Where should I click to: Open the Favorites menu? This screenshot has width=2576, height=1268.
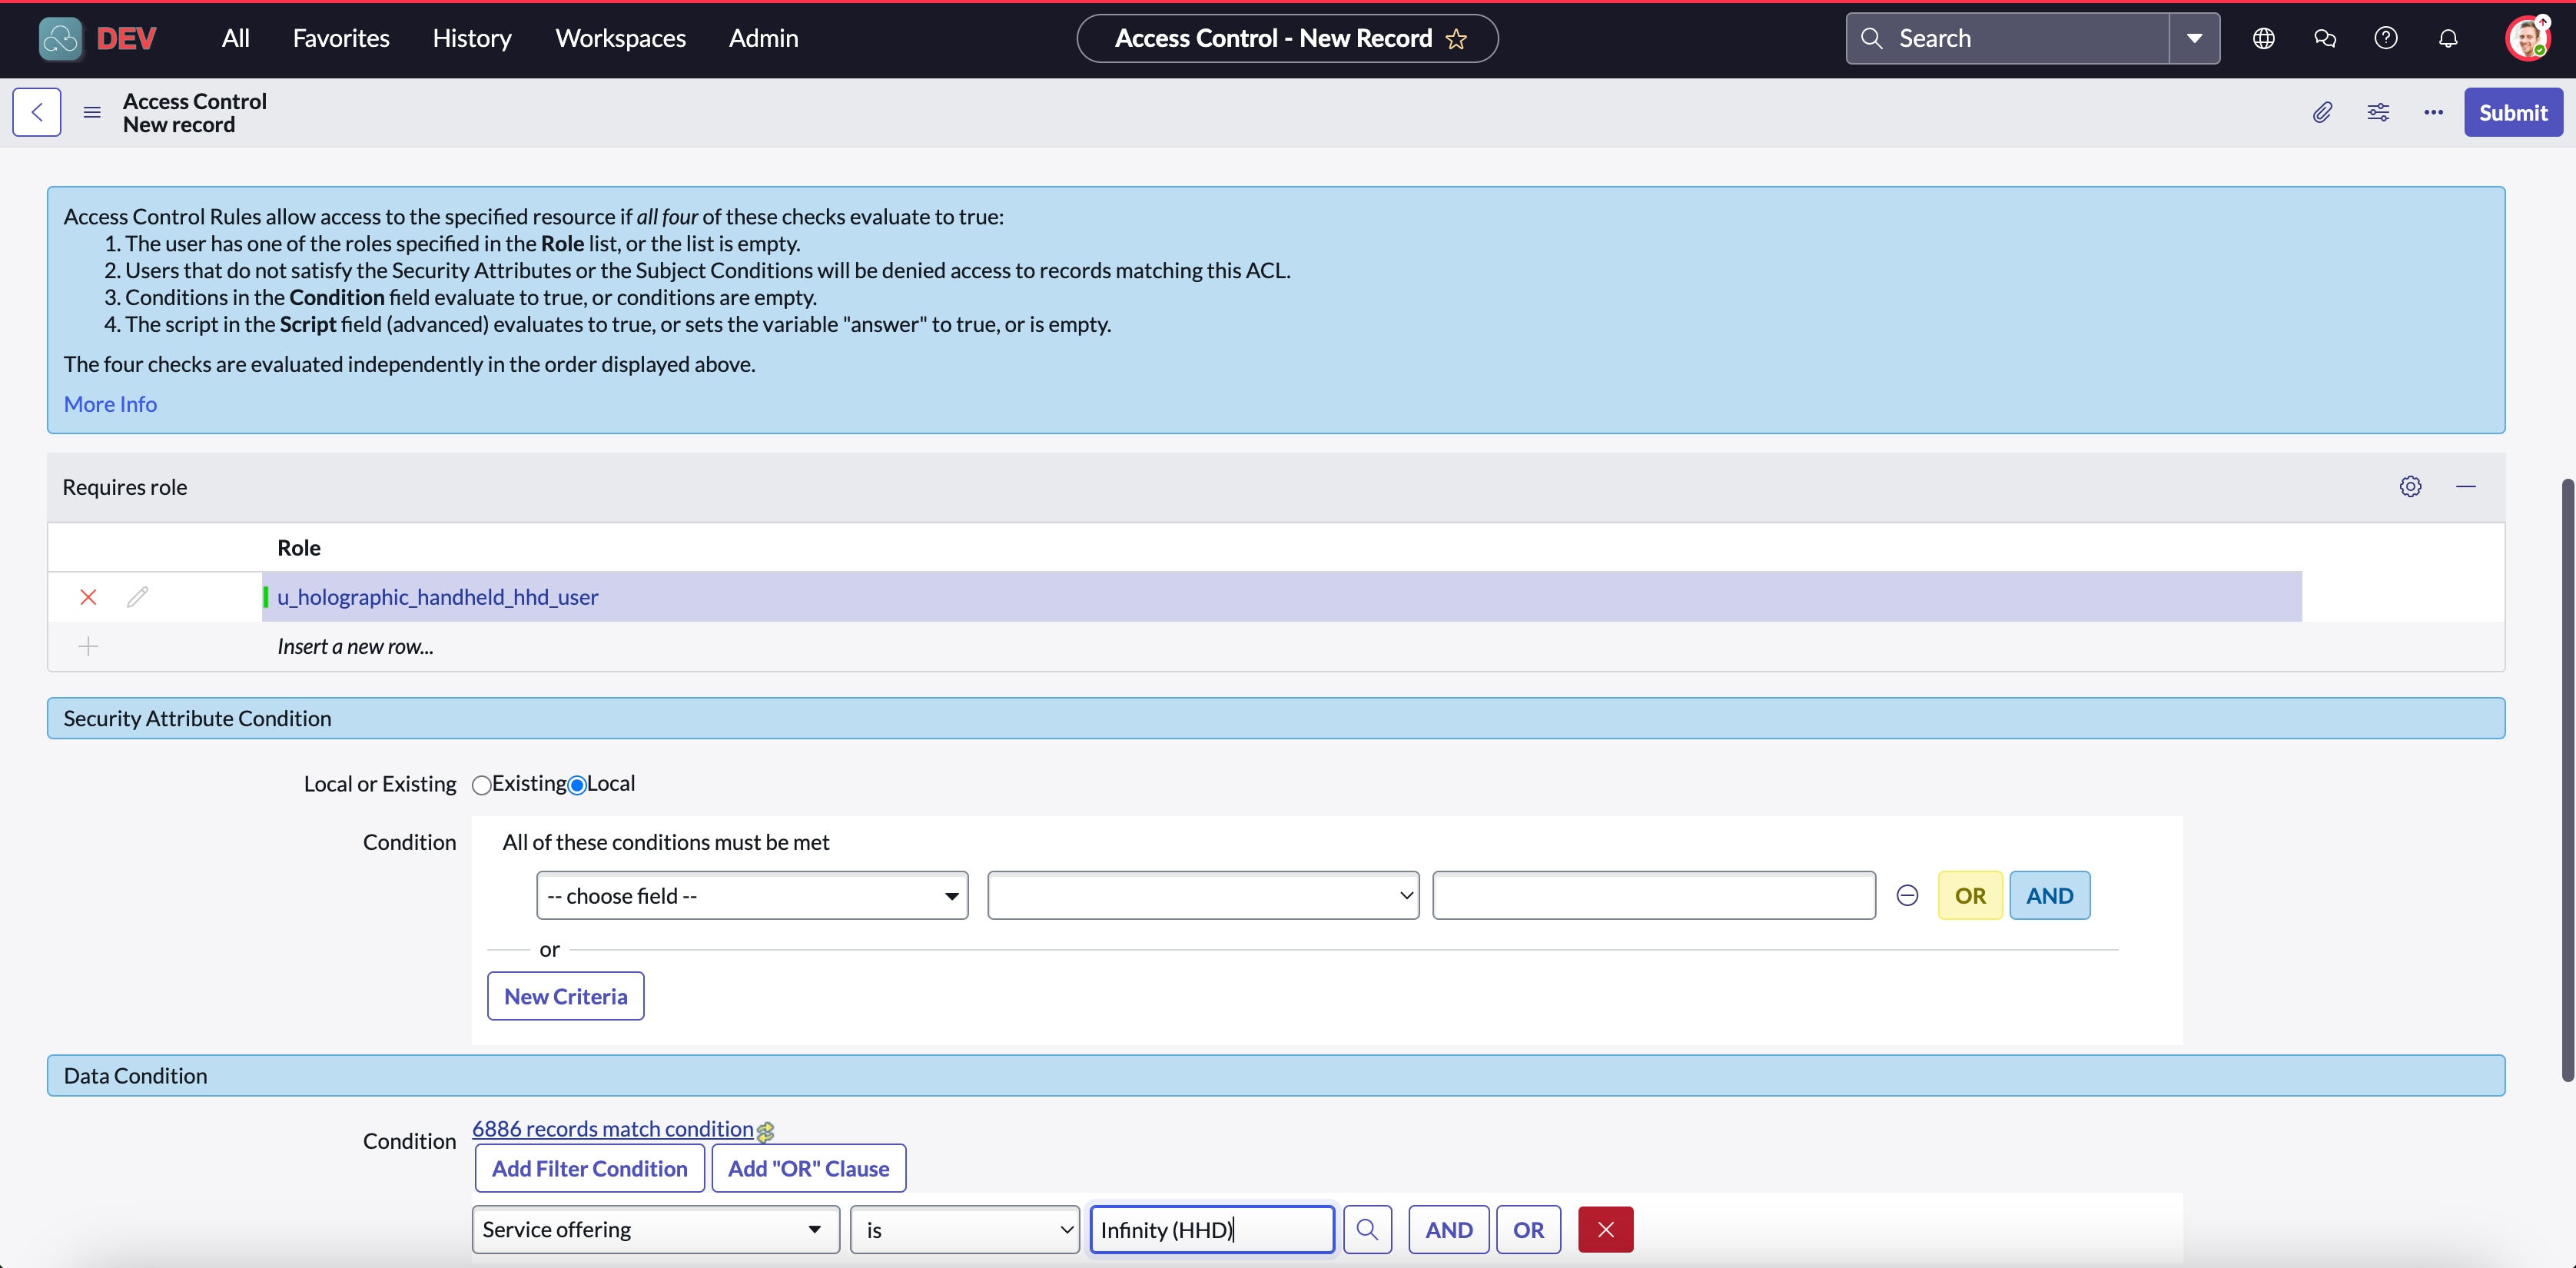coord(341,38)
